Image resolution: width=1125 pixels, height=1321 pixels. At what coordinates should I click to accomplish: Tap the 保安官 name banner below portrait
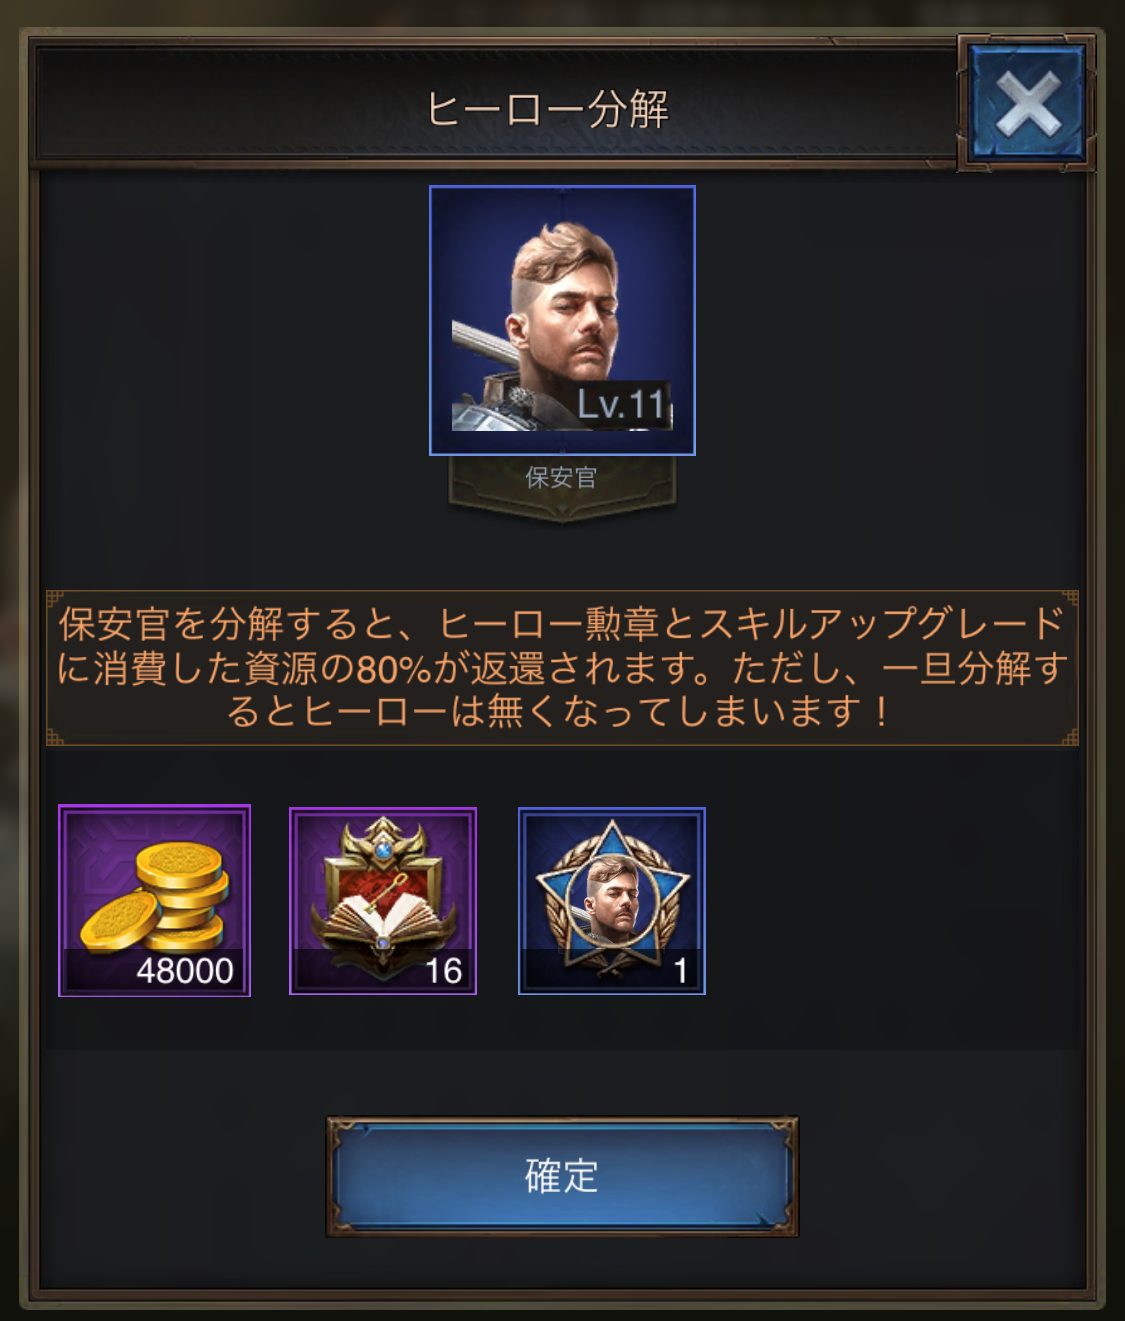(x=562, y=479)
